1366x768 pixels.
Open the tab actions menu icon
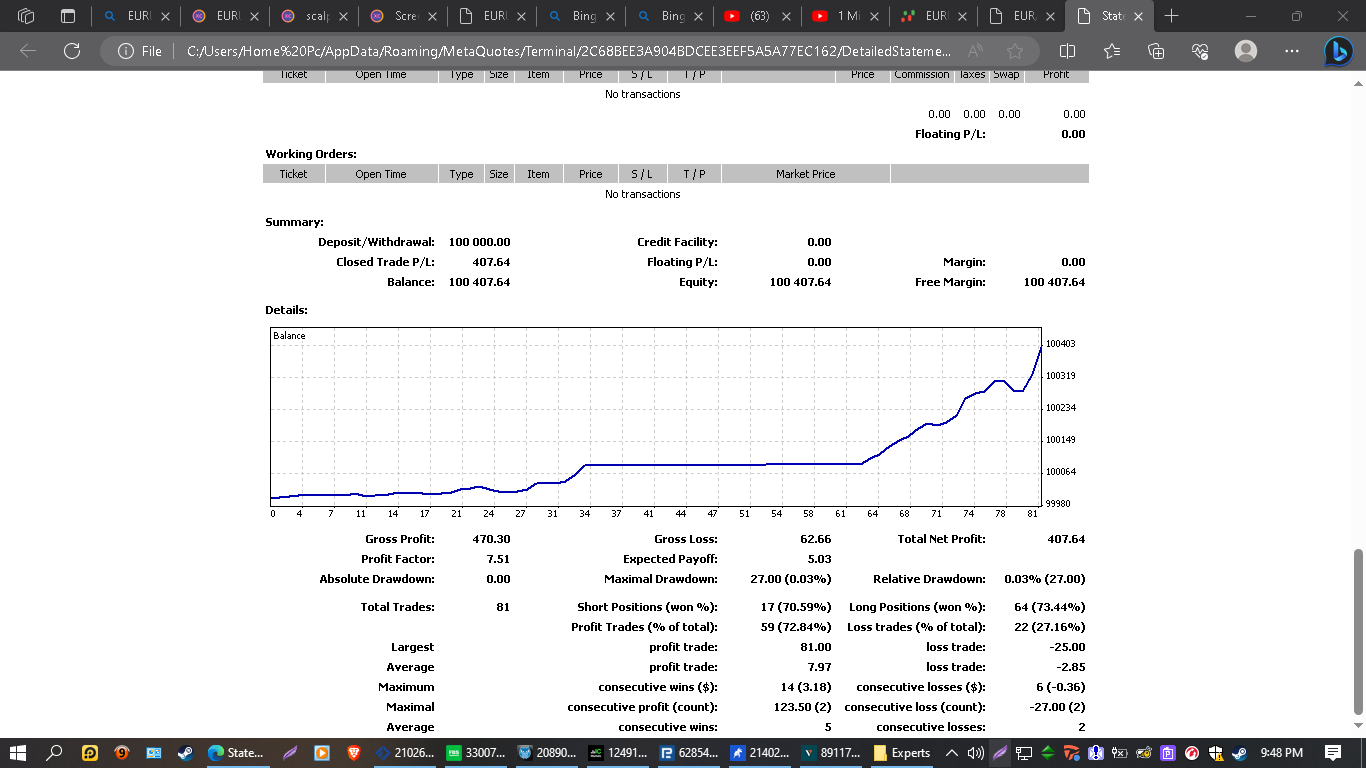(68, 16)
